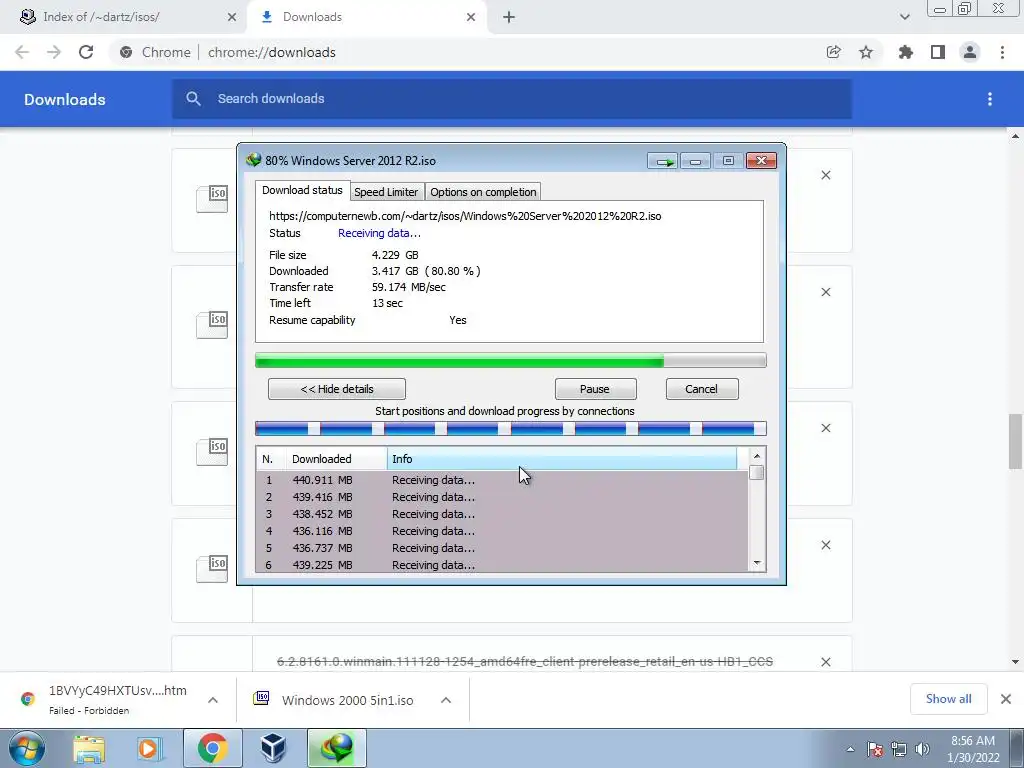
Task: Open Internet Download Manager on the taskbar
Action: tap(336, 748)
